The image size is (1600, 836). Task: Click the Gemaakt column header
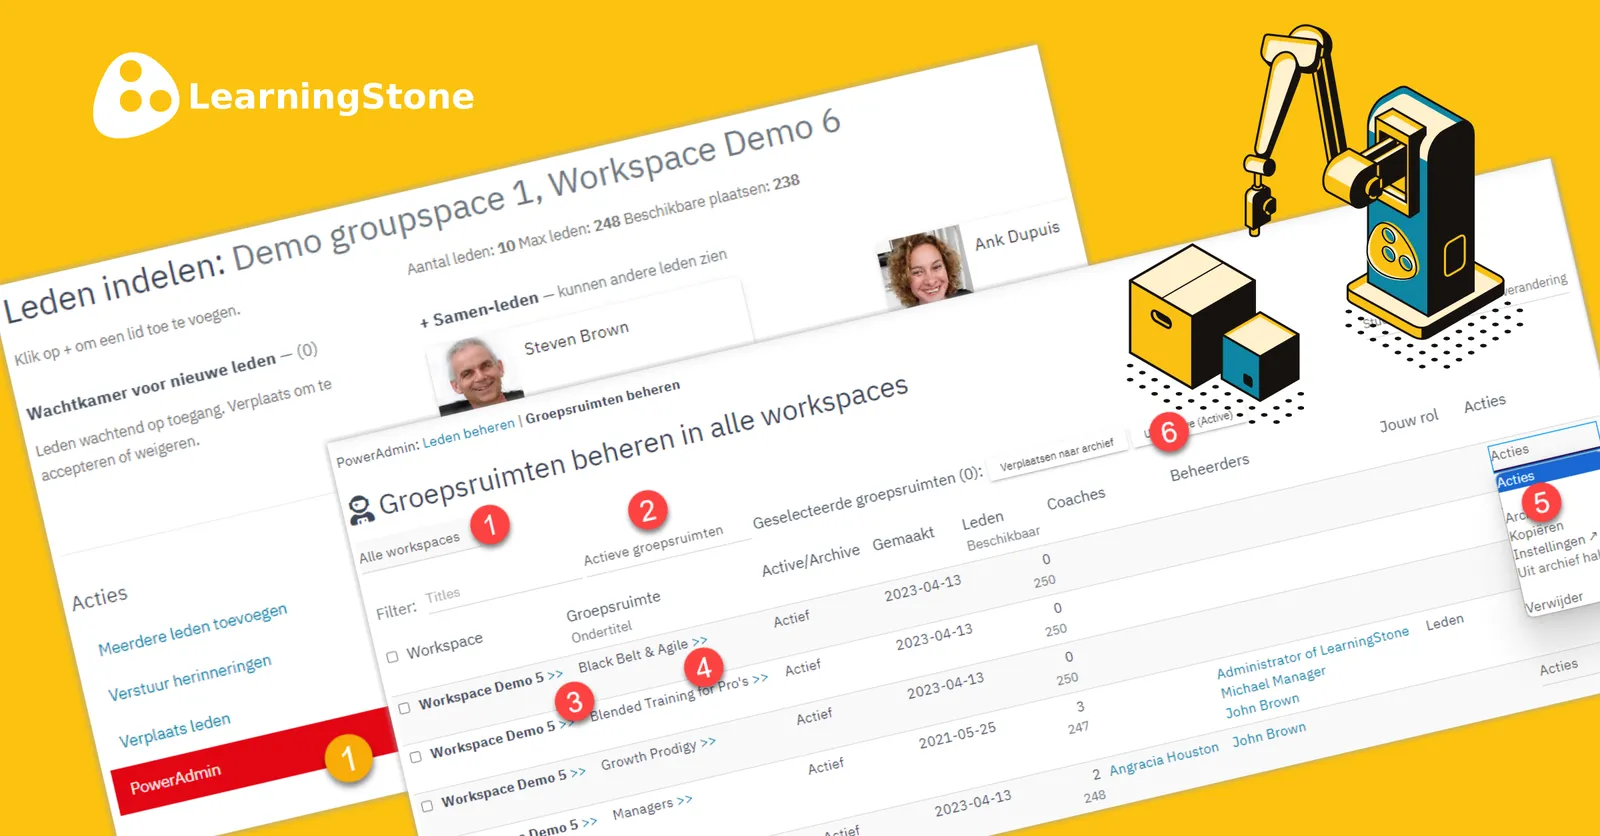[x=903, y=539]
